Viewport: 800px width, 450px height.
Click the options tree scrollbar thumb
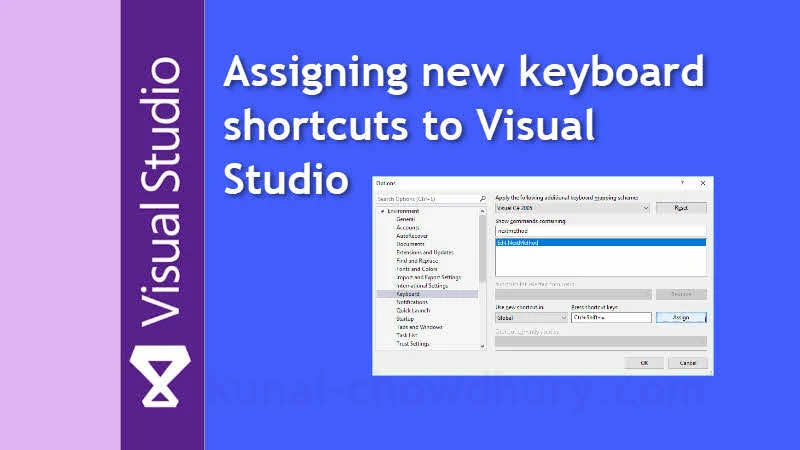pyautogui.click(x=482, y=248)
